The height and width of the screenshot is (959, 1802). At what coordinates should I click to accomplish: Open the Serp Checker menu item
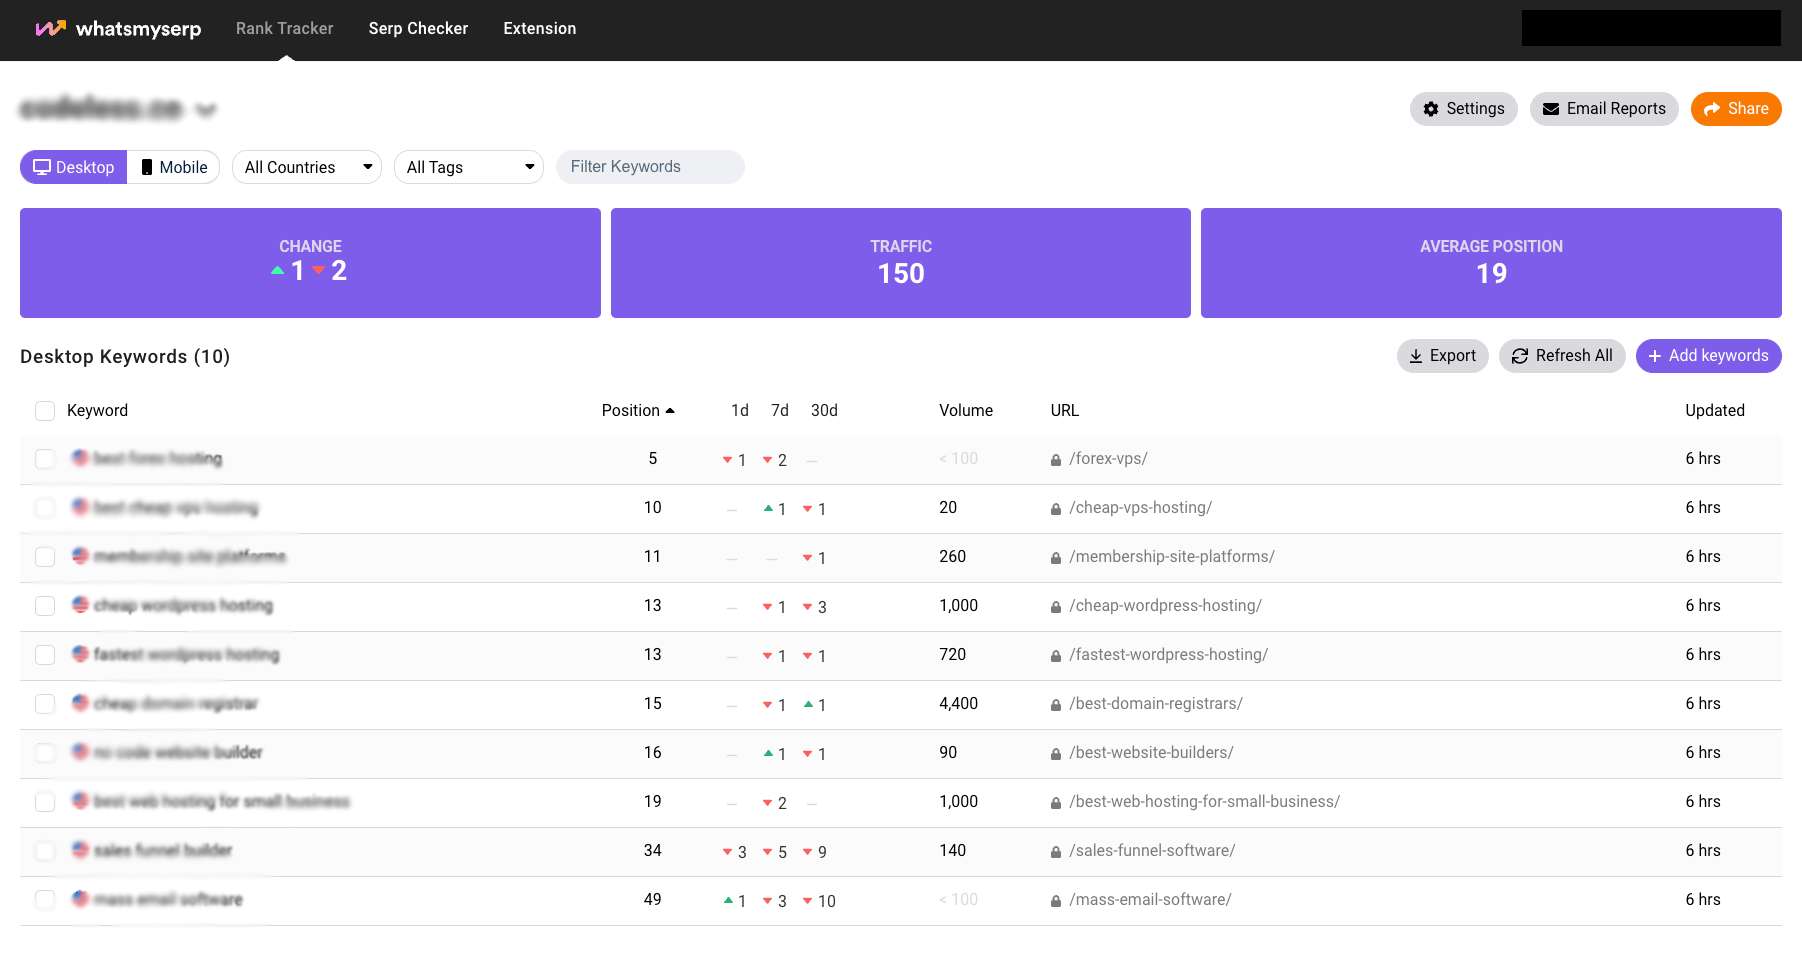[x=418, y=28]
